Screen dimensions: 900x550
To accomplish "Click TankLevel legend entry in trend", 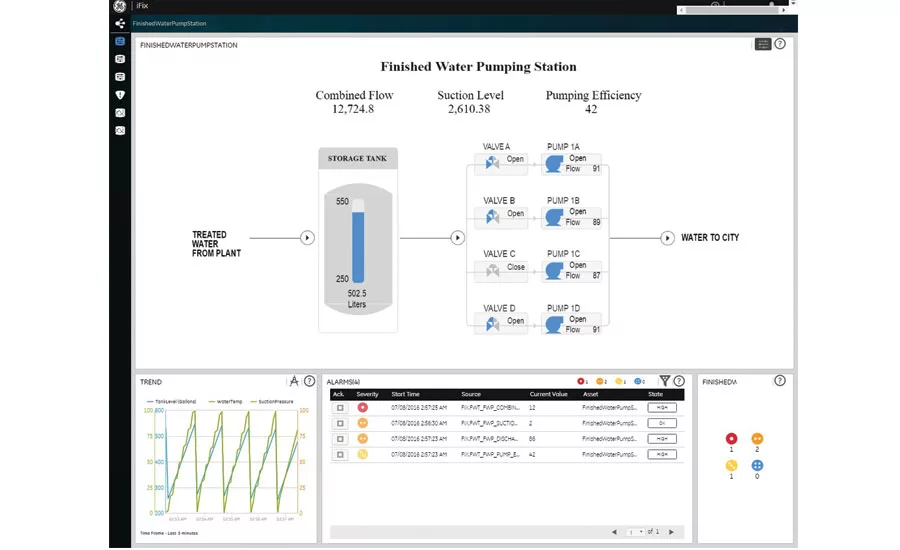I will [x=171, y=402].
